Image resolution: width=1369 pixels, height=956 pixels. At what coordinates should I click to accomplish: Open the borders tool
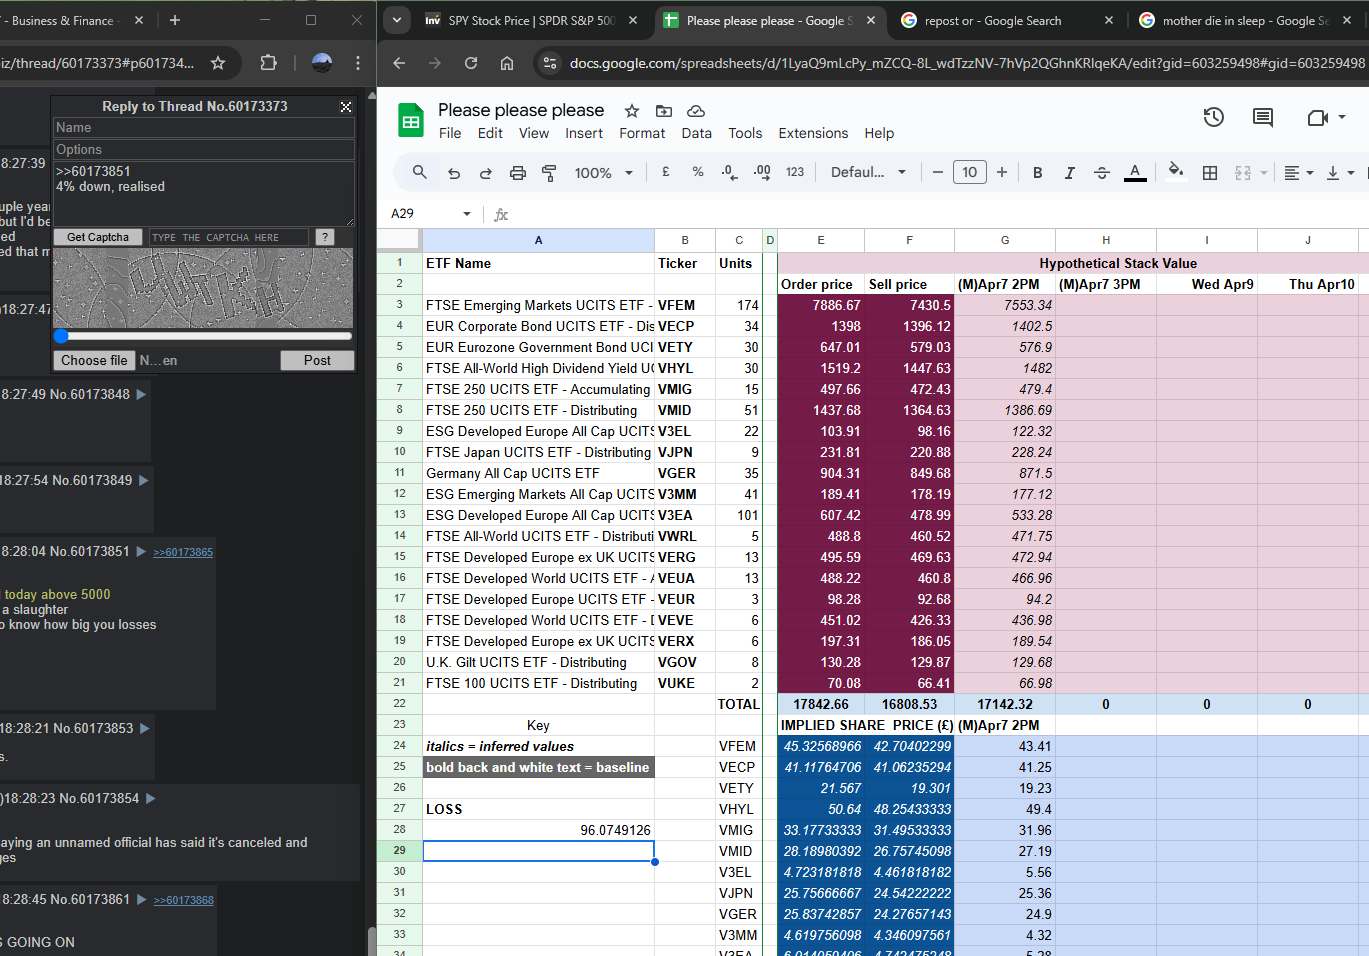(x=1210, y=173)
